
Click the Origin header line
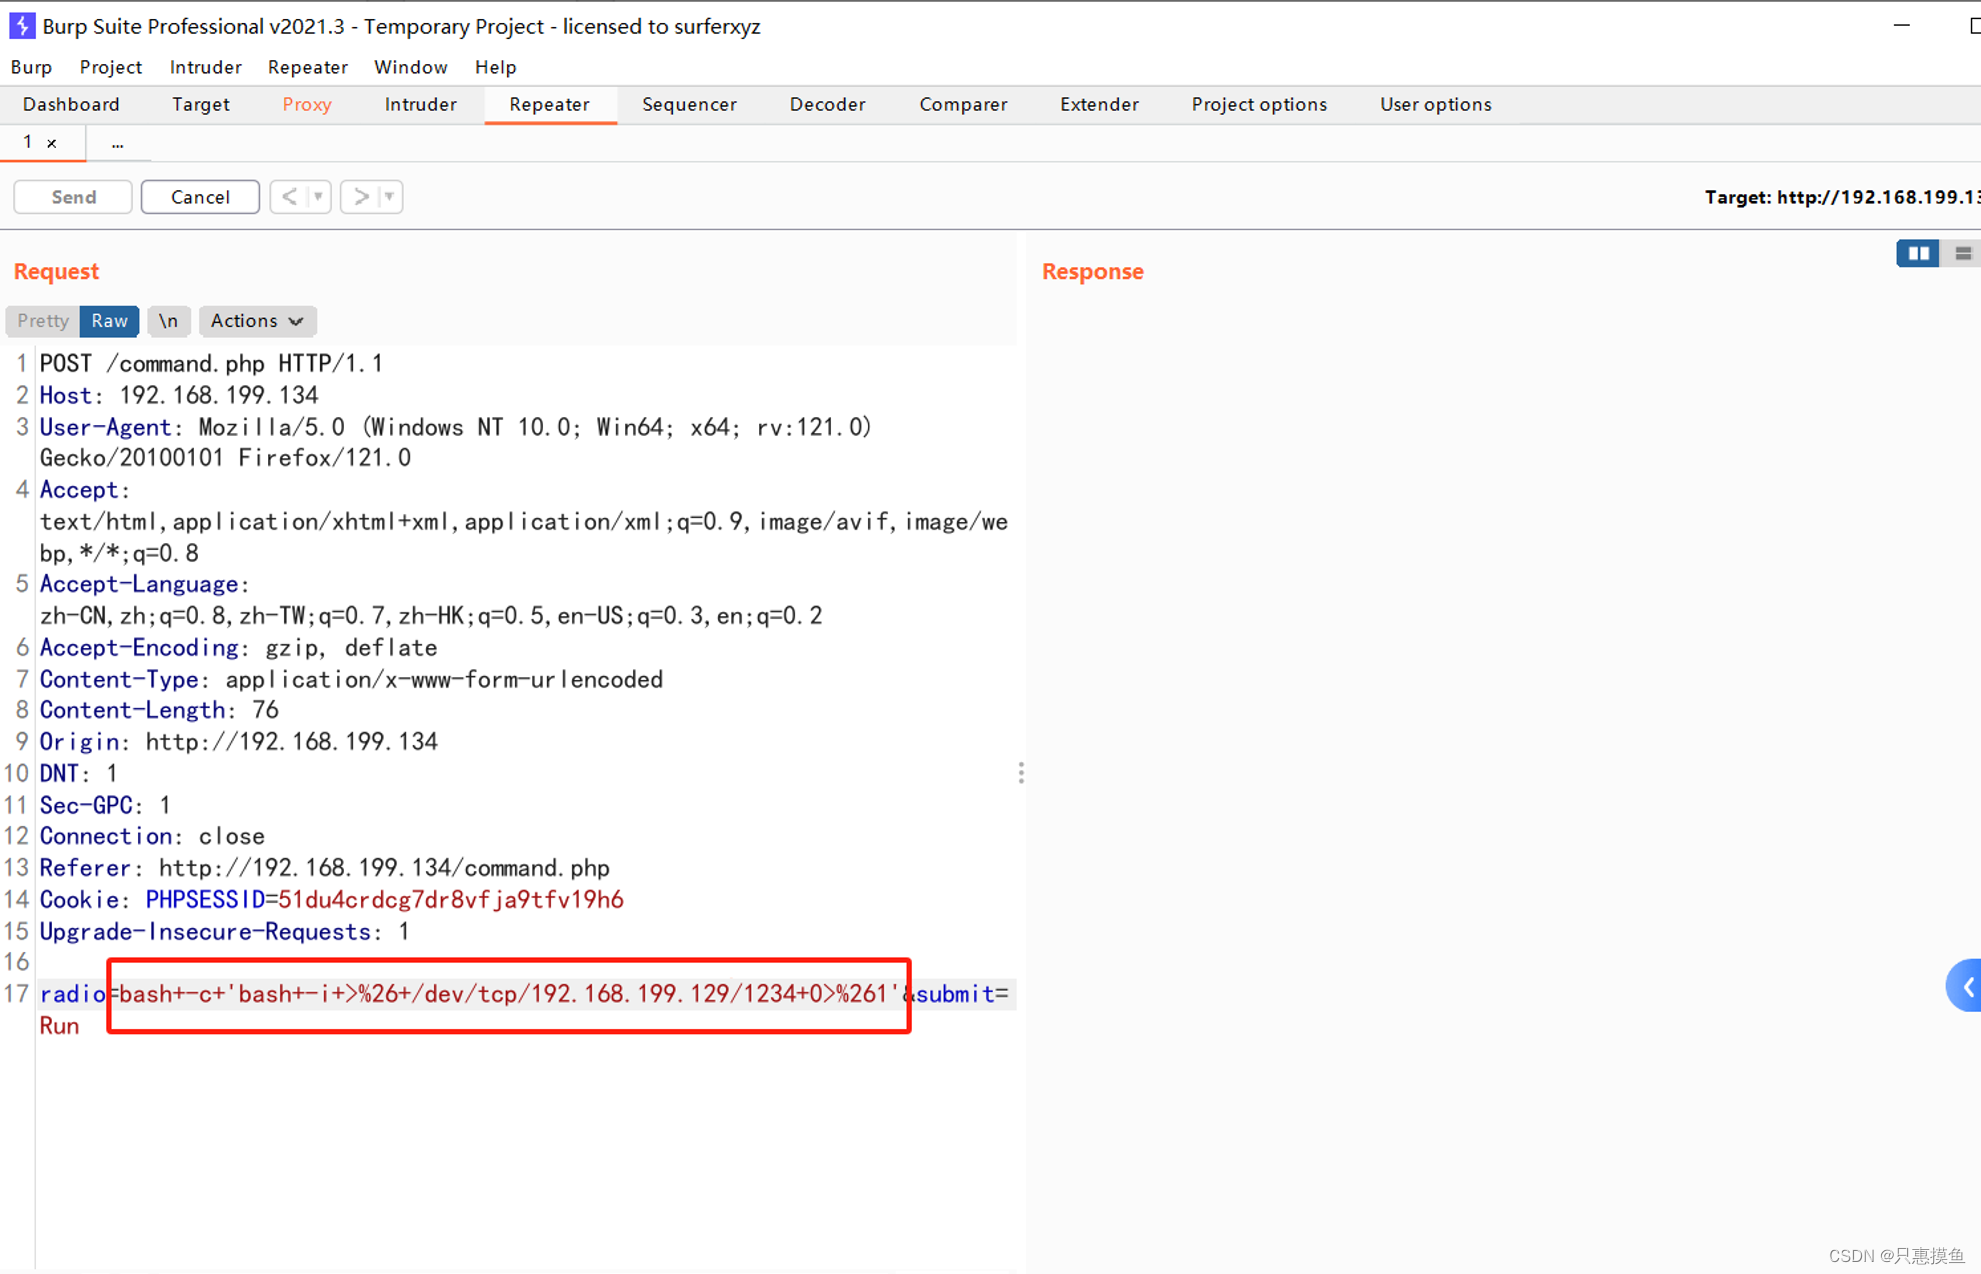[x=239, y=742]
